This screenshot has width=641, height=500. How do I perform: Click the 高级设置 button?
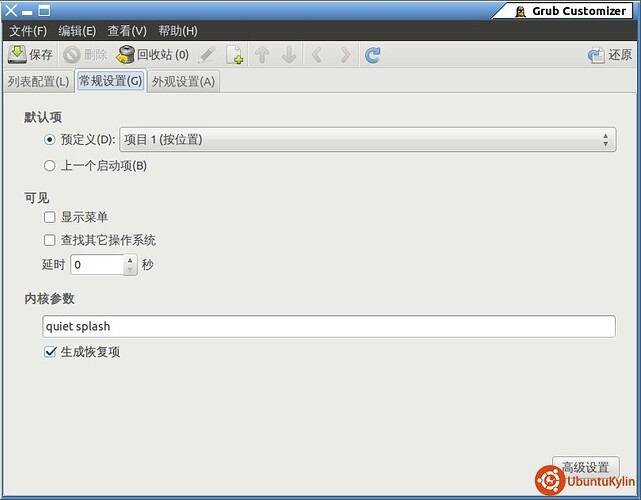click(585, 467)
